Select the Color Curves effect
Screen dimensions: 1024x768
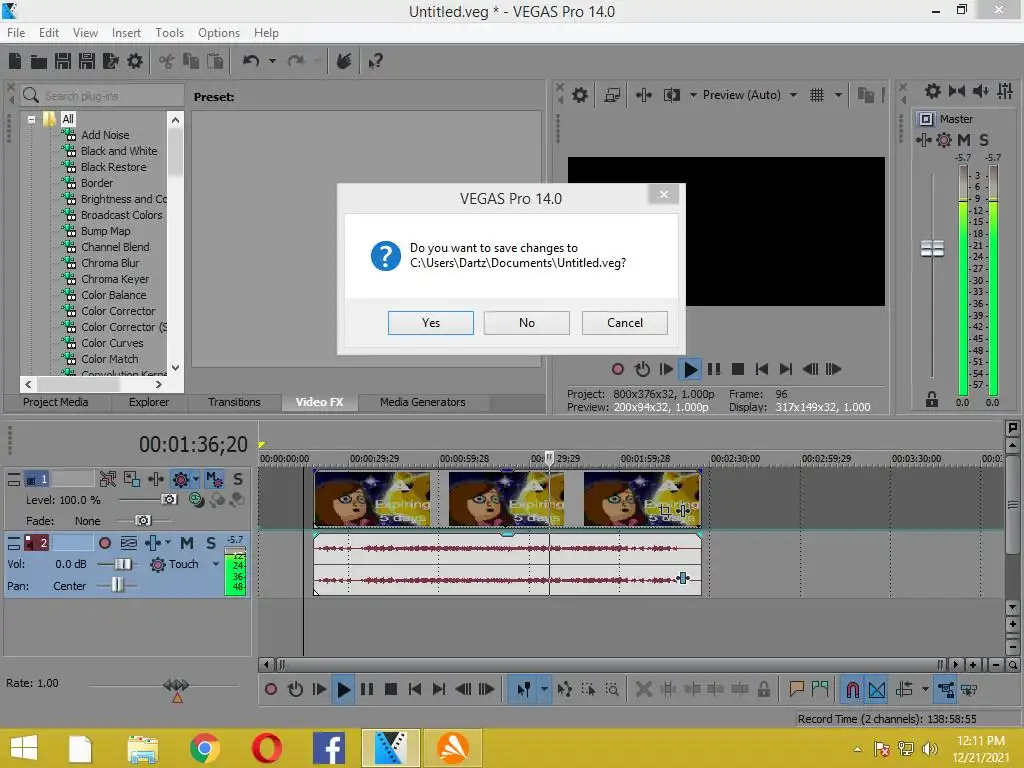(112, 343)
